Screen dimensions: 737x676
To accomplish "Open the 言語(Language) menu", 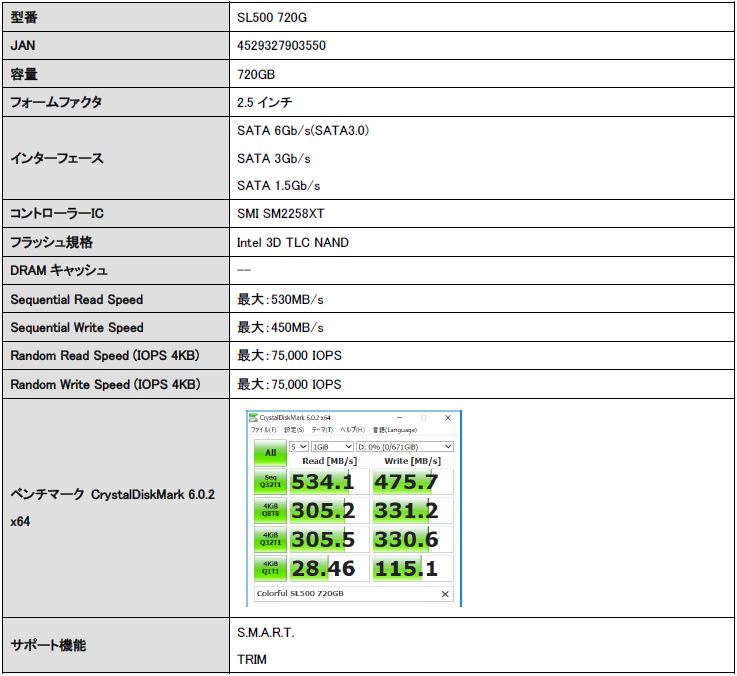I will tap(394, 430).
